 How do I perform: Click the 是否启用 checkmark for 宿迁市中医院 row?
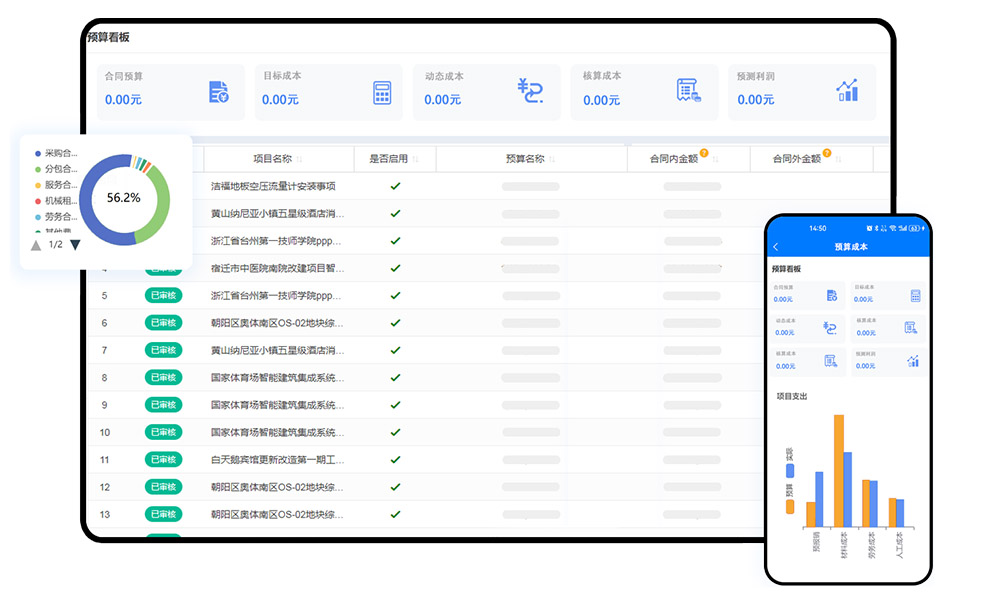[x=395, y=268]
